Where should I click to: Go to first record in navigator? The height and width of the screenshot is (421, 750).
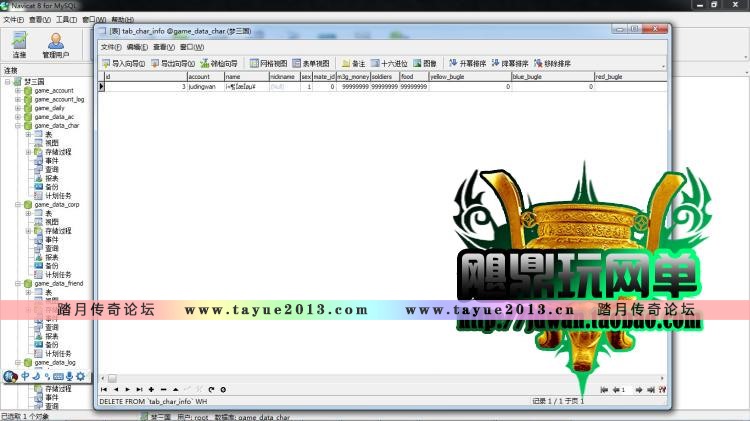point(104,389)
